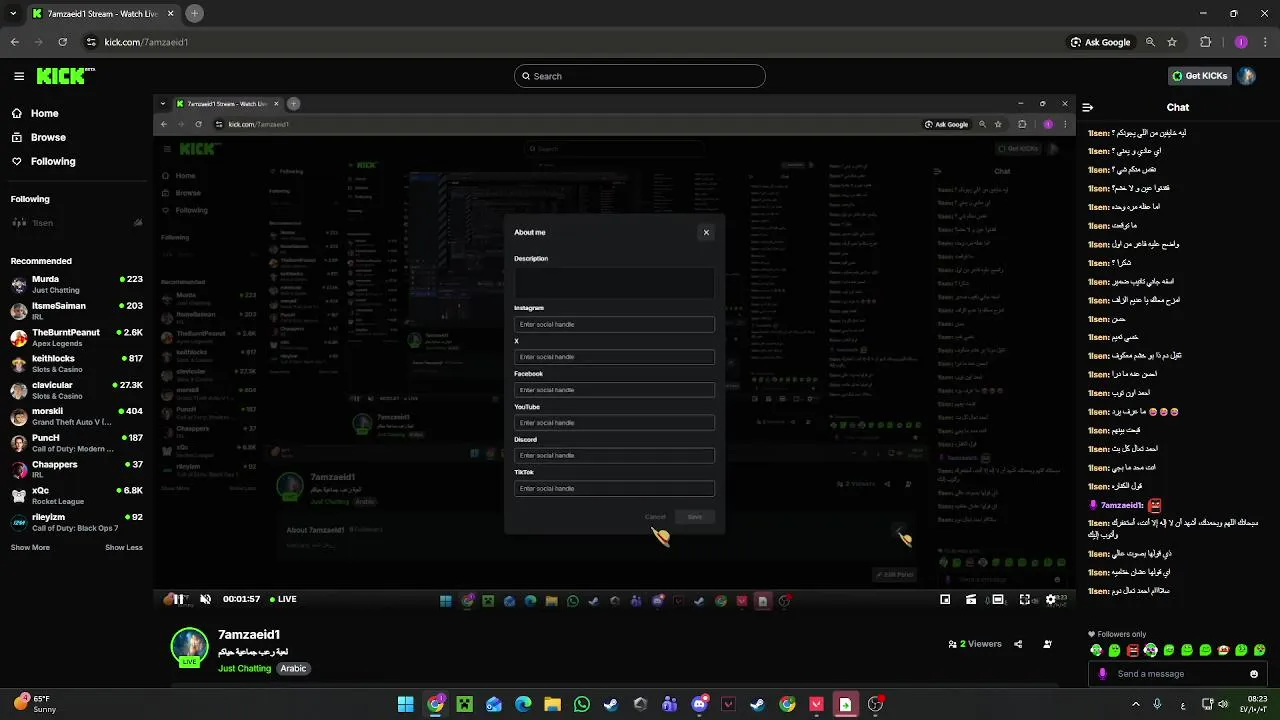This screenshot has width=1280, height=720.
Task: Open recommended channel ItsmeSaiman
Action: [x=75, y=310]
